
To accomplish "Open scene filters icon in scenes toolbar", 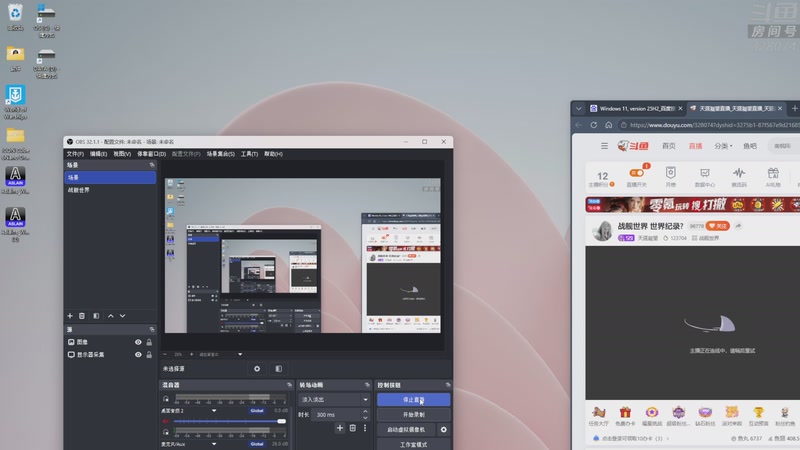I will pyautogui.click(x=96, y=316).
